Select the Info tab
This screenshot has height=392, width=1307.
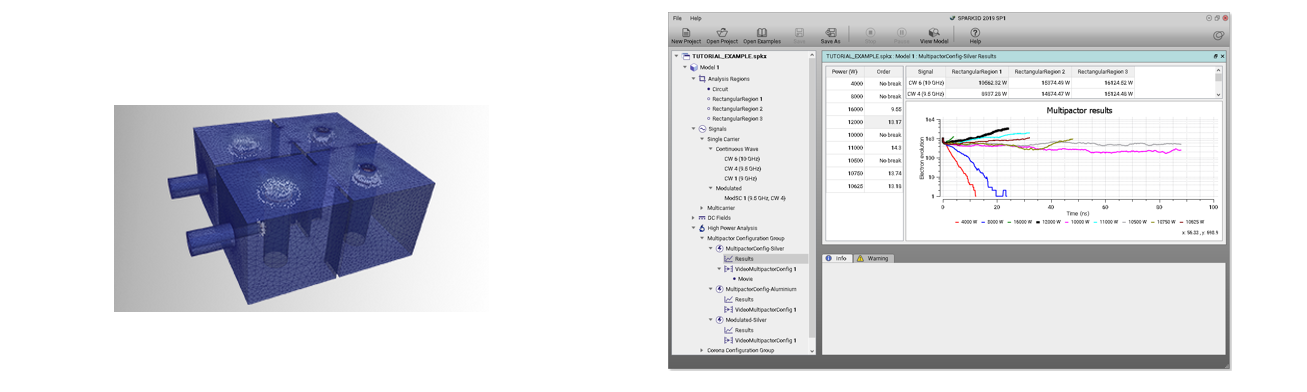click(837, 258)
